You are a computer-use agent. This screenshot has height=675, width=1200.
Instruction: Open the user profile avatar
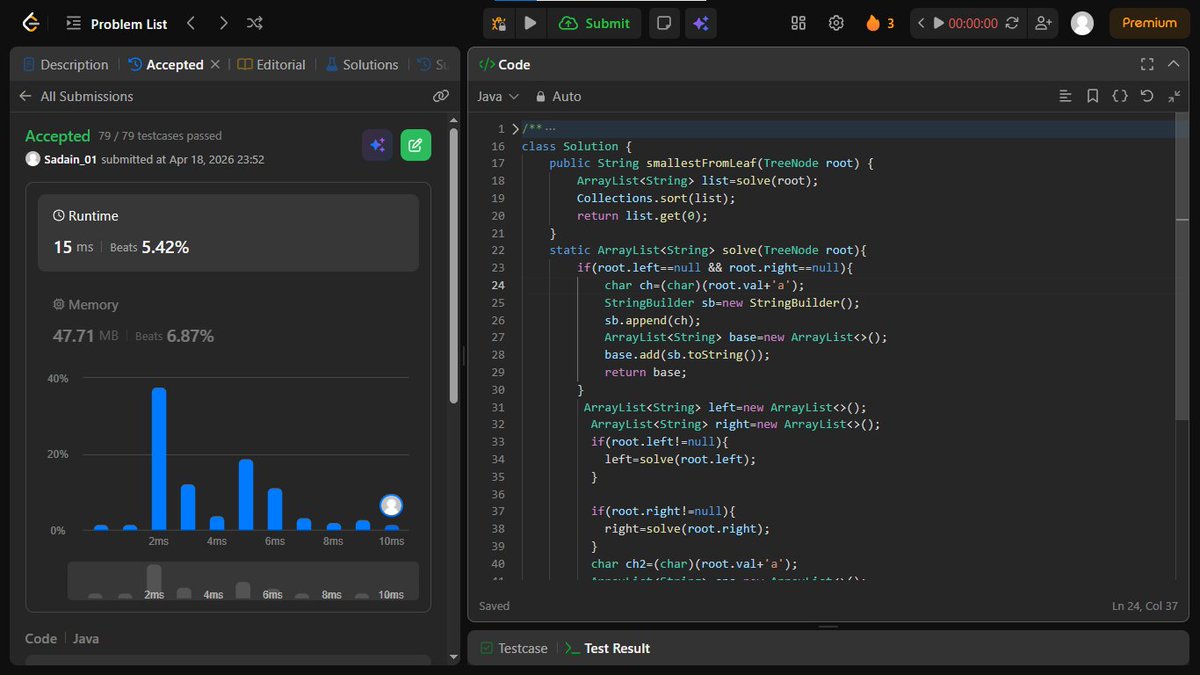pos(1082,23)
